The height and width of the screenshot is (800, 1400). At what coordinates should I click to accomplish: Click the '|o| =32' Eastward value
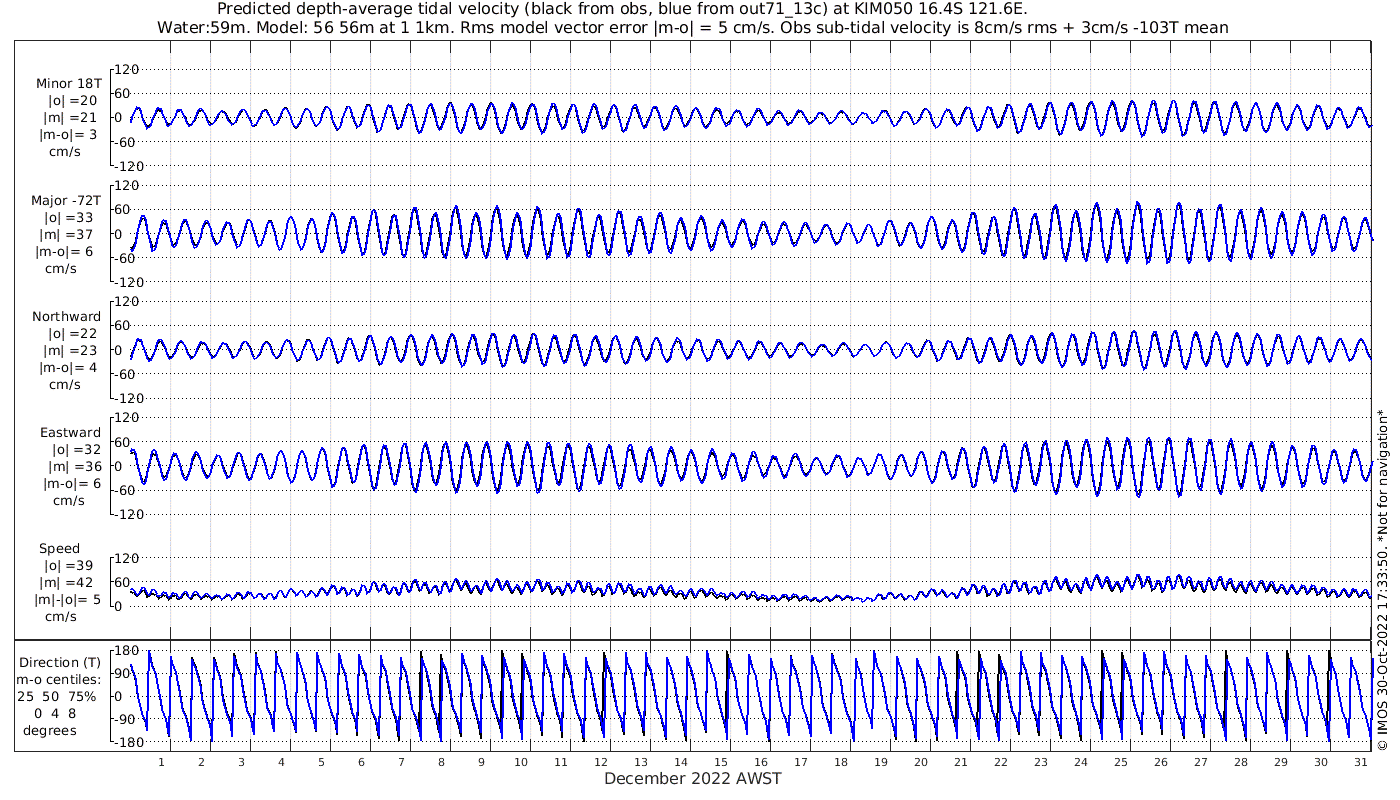(x=76, y=449)
